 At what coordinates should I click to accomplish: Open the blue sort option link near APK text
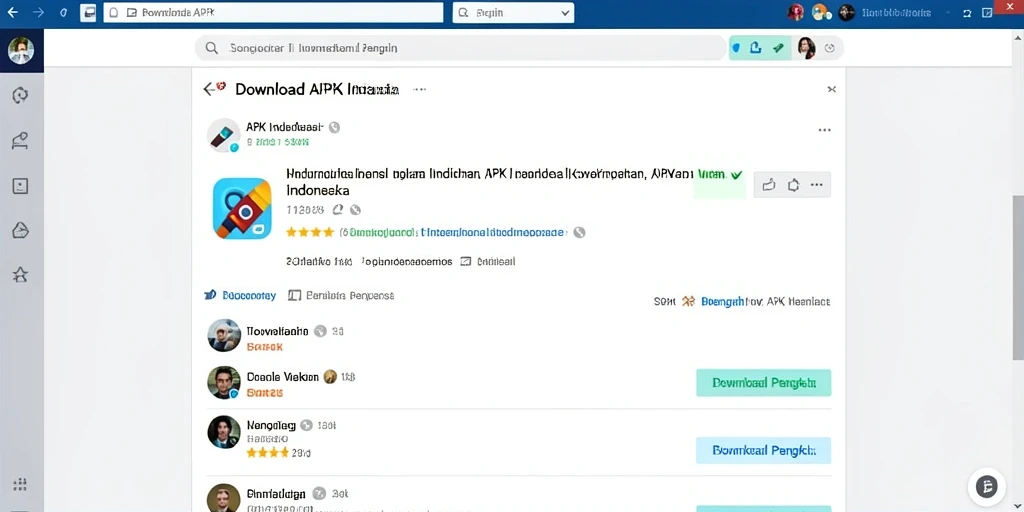pyautogui.click(x=722, y=302)
